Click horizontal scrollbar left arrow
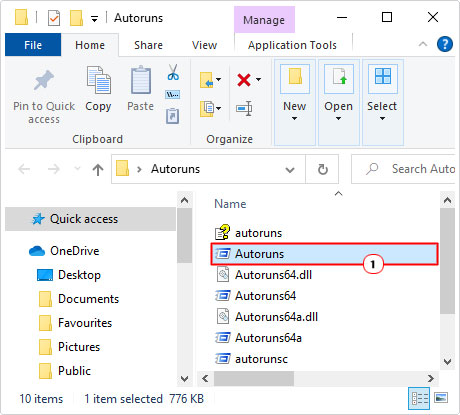Screen dimensions: 460x415 click(x=205, y=378)
